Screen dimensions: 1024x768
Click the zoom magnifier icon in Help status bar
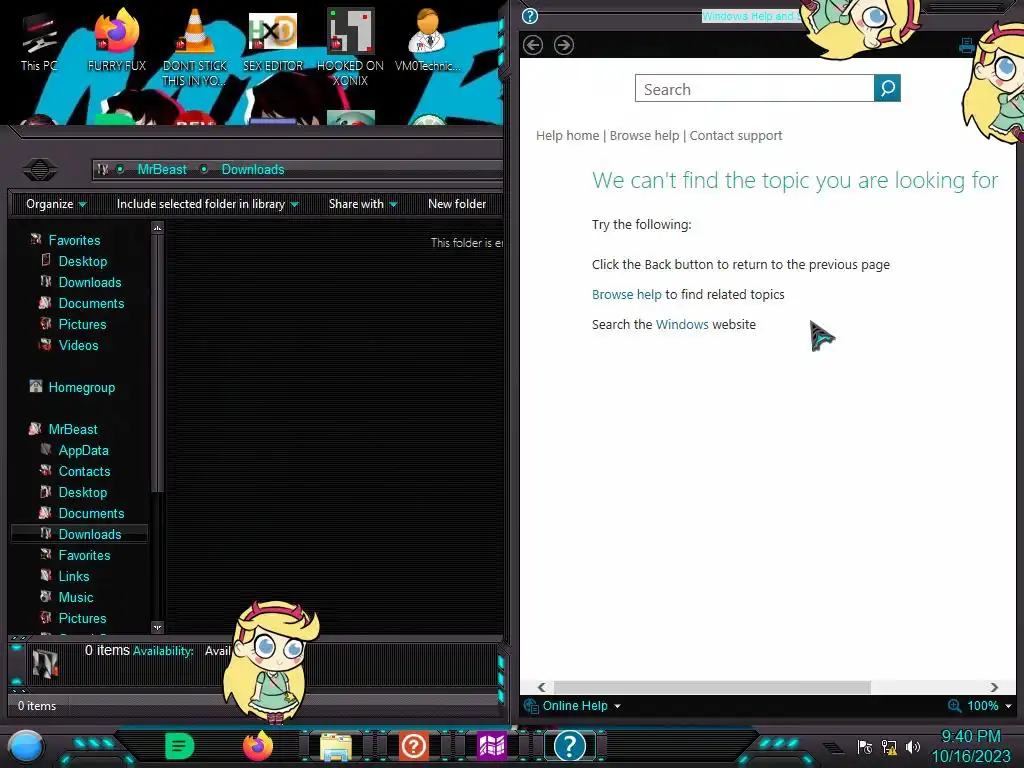coord(954,706)
